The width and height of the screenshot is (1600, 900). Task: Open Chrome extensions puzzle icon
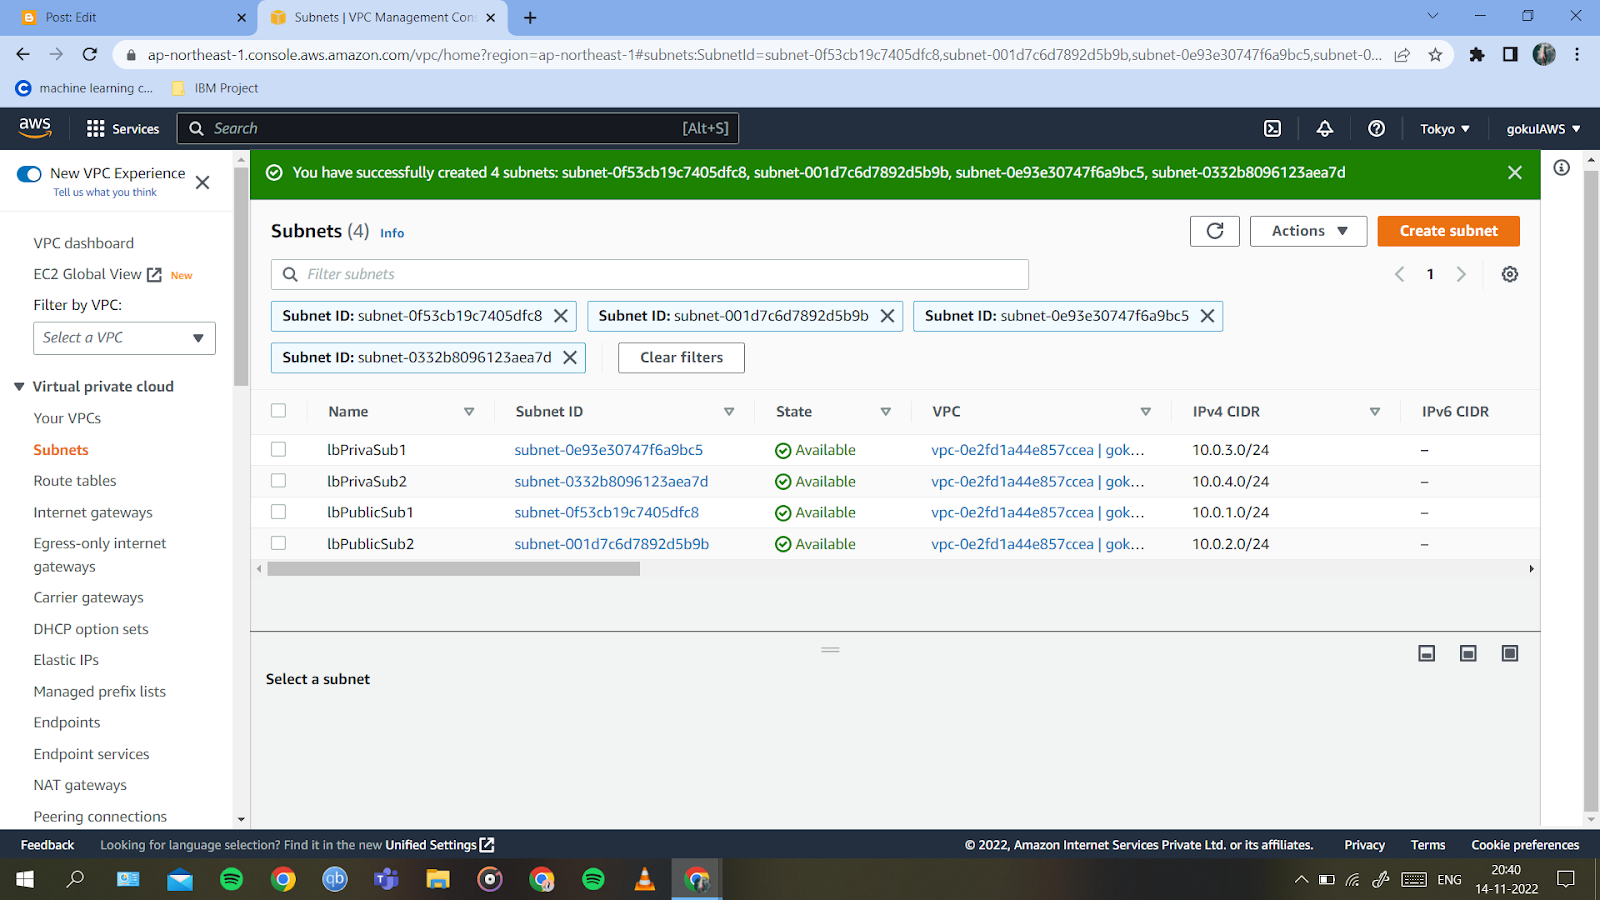(x=1477, y=55)
